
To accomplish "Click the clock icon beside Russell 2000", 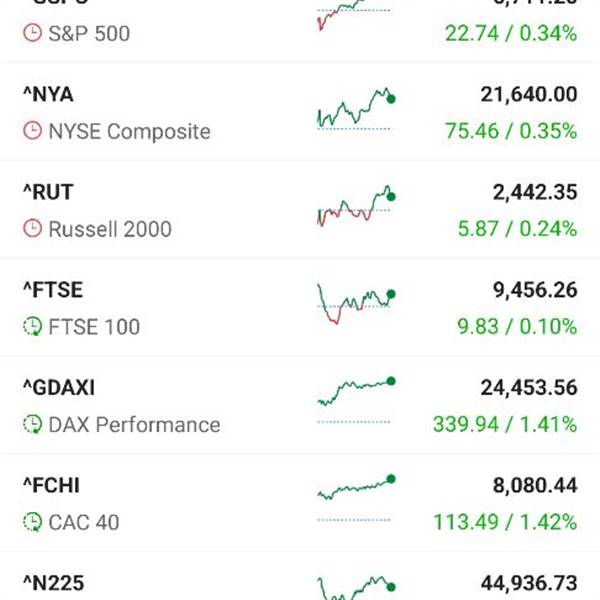I will click(x=32, y=229).
